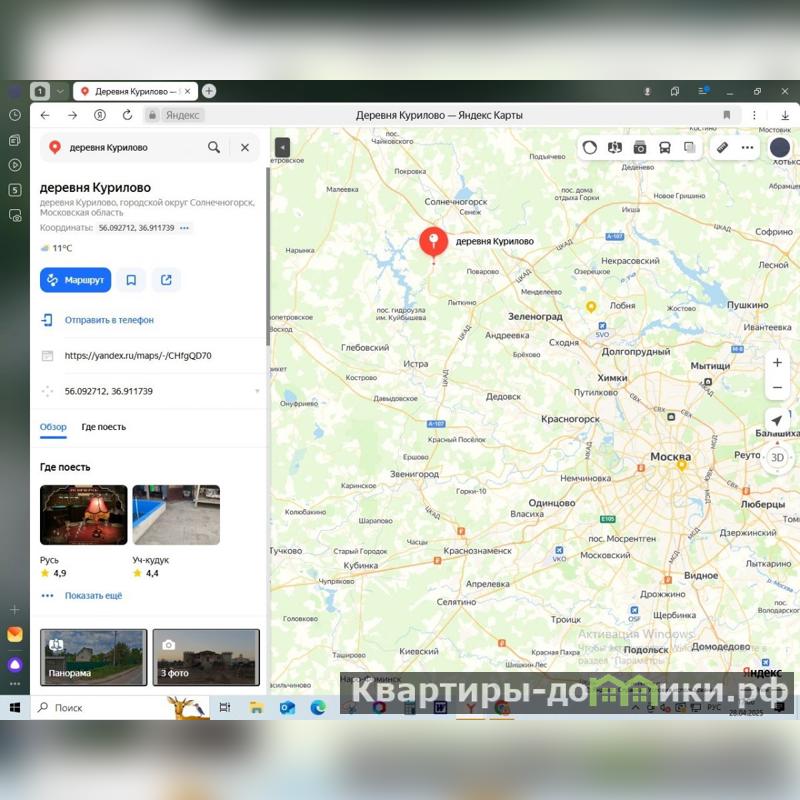Click the Отправить в телефон link

[109, 320]
